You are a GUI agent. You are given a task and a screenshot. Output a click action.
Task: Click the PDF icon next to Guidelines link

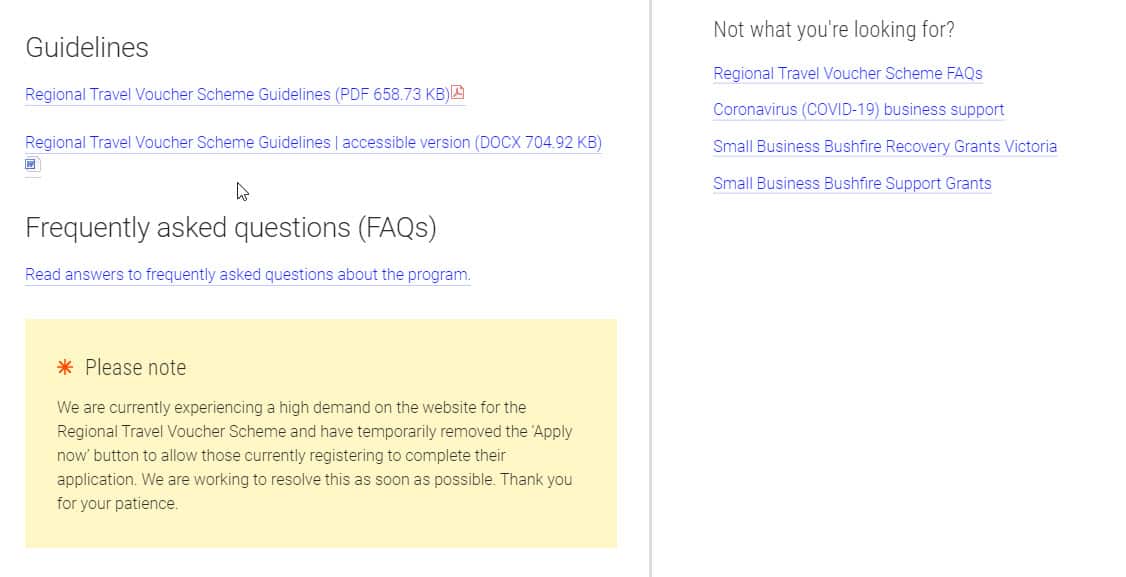tap(457, 92)
